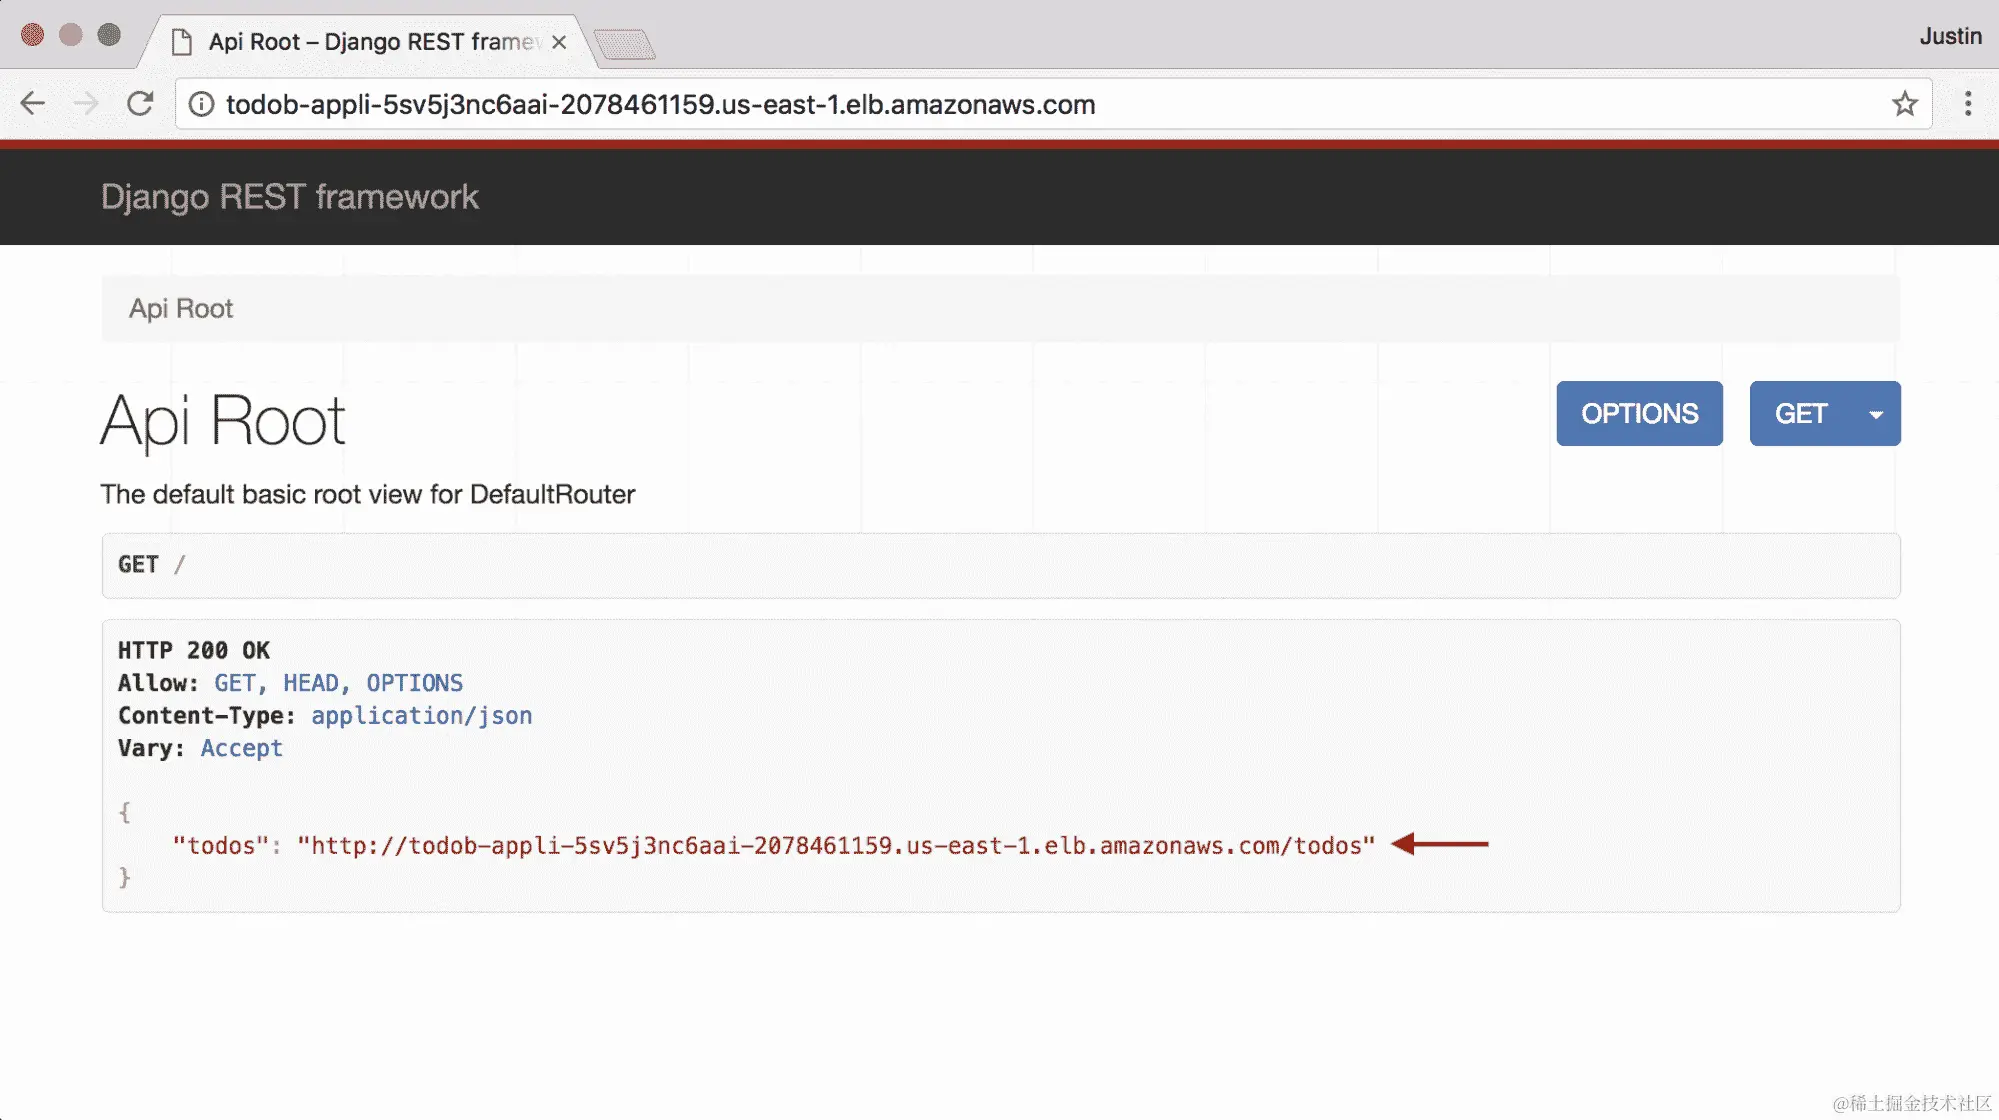Open the Justin profile menu
The height and width of the screenshot is (1120, 1999).
1949,36
